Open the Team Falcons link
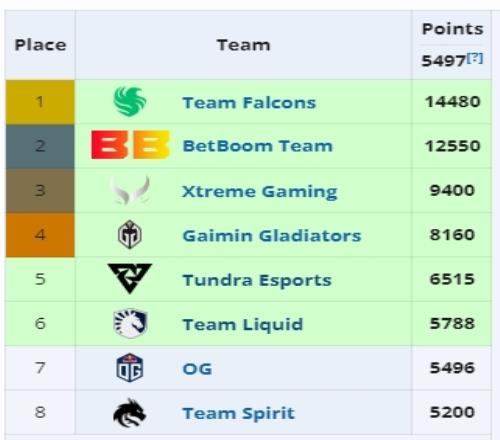This screenshot has width=500, height=440. 249,102
